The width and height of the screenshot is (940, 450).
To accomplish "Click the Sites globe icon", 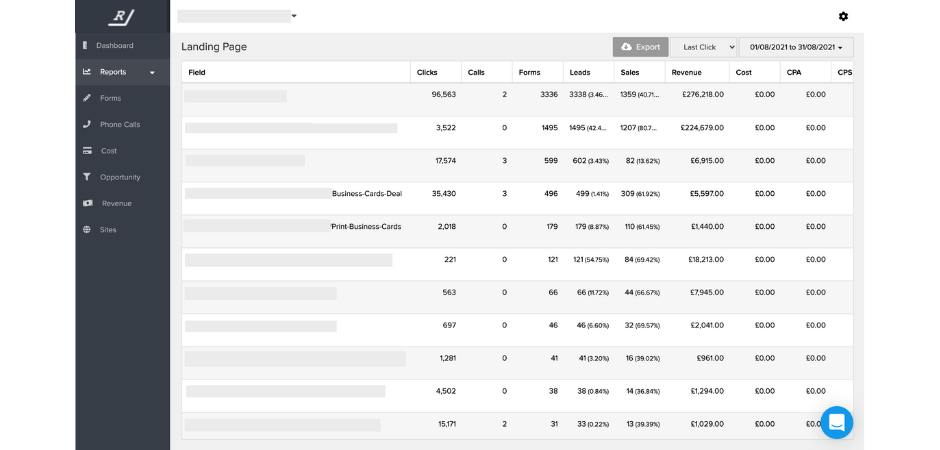I will [87, 230].
